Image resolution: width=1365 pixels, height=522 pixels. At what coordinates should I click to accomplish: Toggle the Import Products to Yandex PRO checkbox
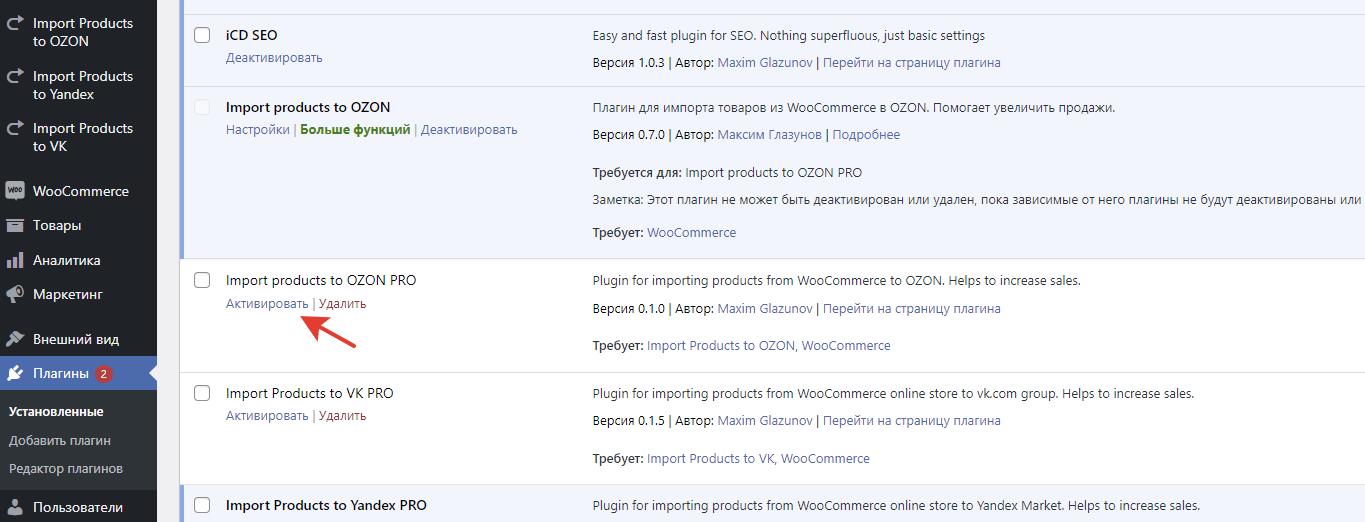click(x=202, y=505)
